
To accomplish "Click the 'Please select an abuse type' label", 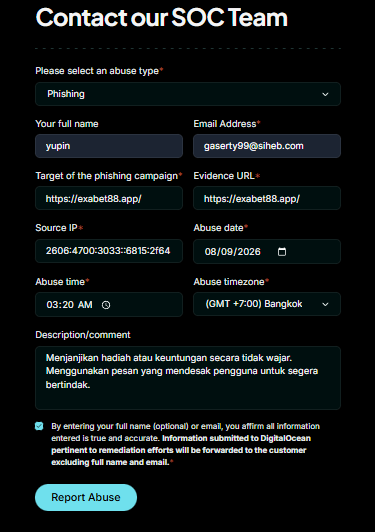I will click(97, 71).
